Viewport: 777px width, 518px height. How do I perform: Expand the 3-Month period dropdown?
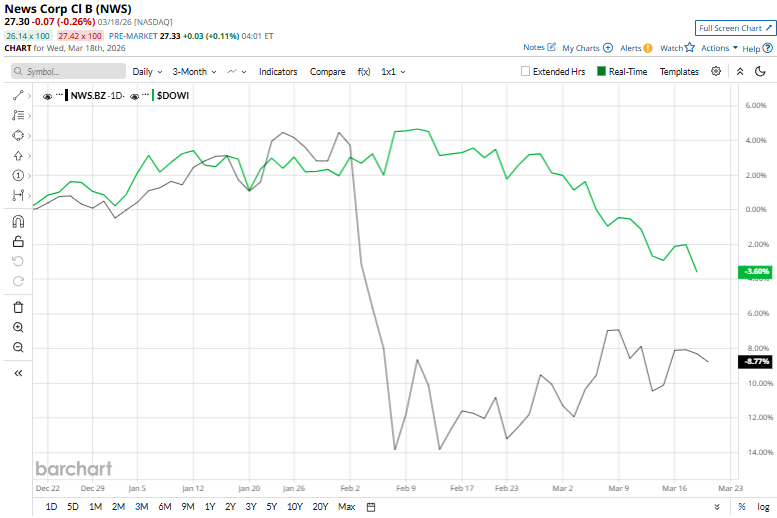pyautogui.click(x=195, y=72)
